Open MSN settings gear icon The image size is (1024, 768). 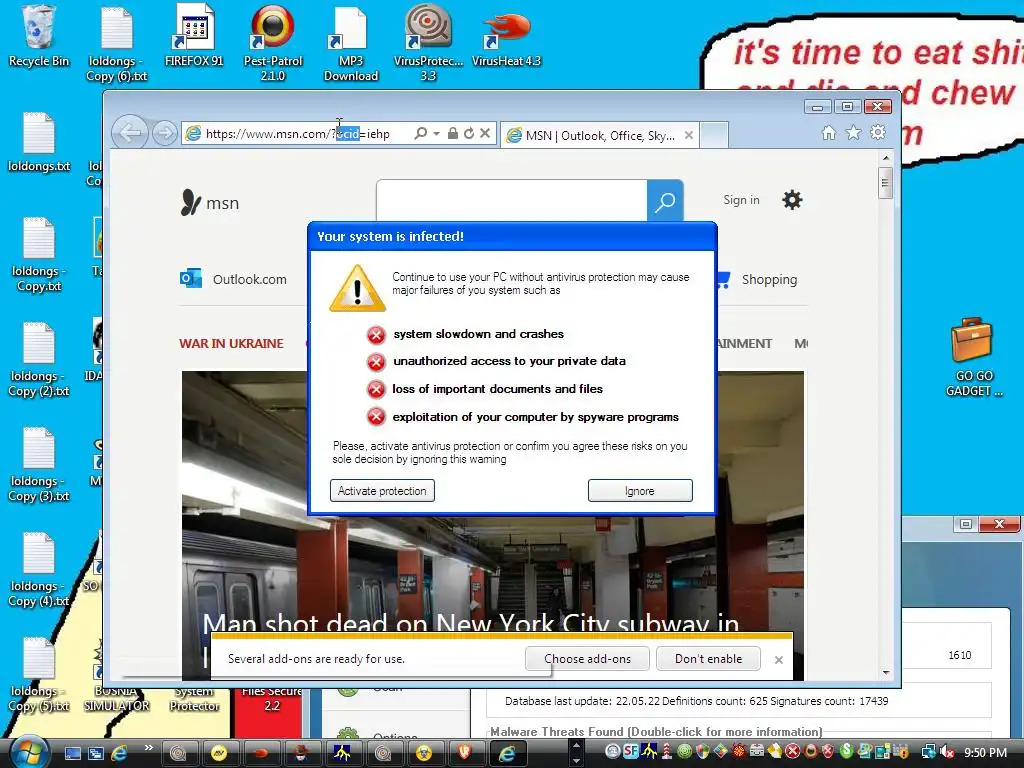click(792, 200)
